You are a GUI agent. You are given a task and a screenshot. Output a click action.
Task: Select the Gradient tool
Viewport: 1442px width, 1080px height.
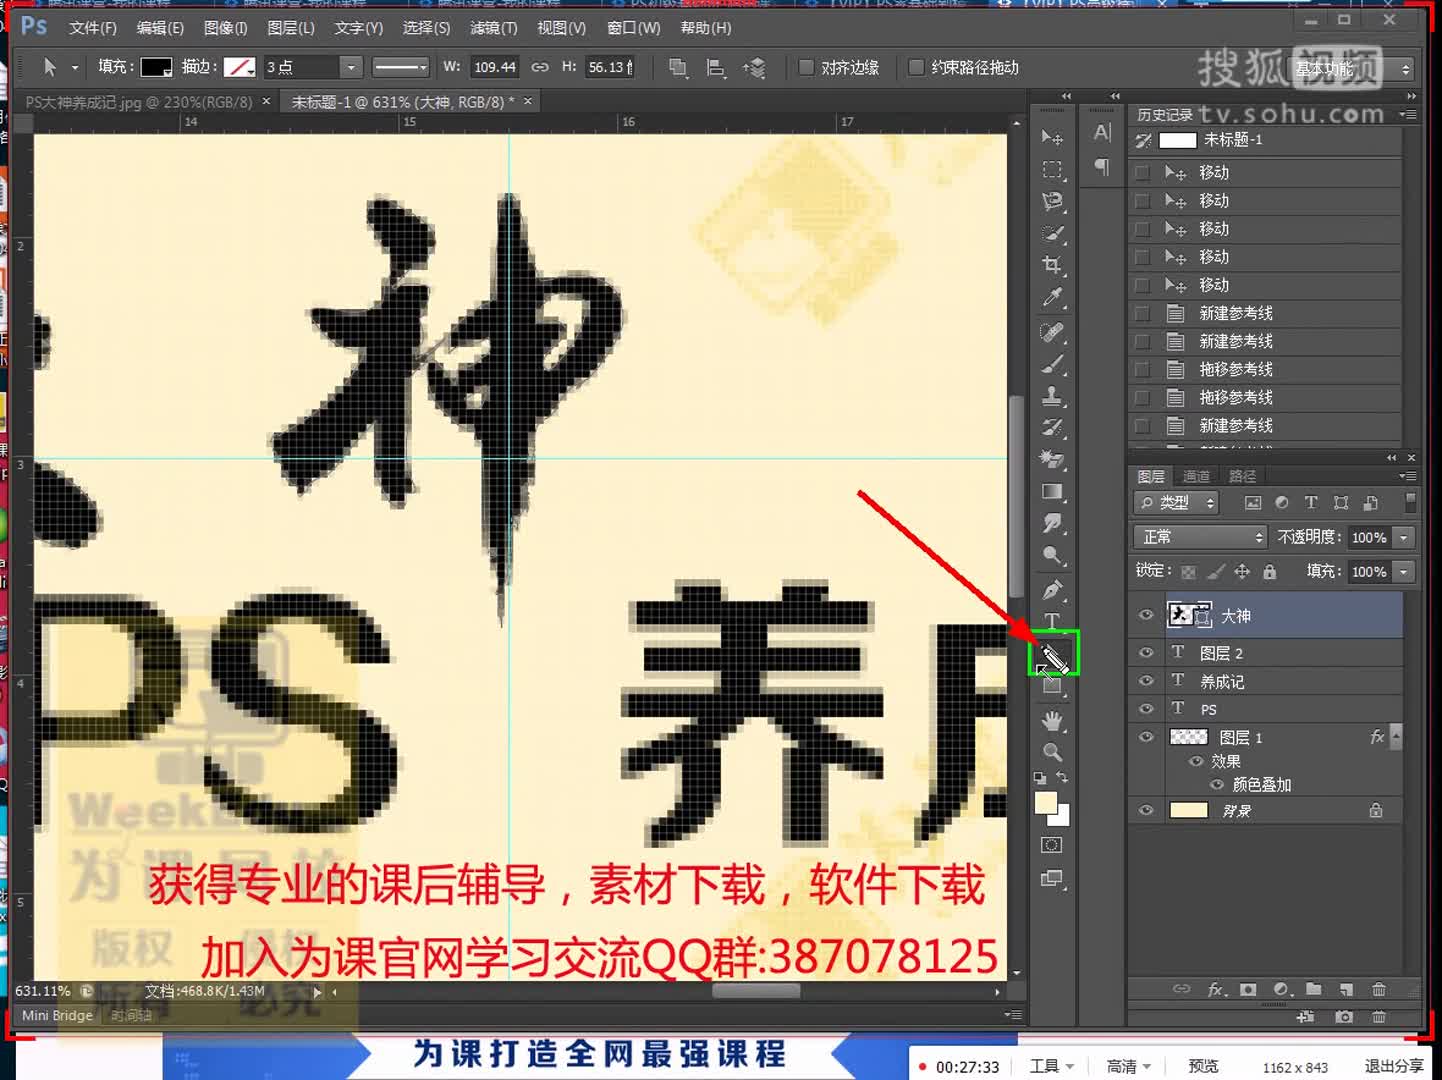[x=1052, y=491]
